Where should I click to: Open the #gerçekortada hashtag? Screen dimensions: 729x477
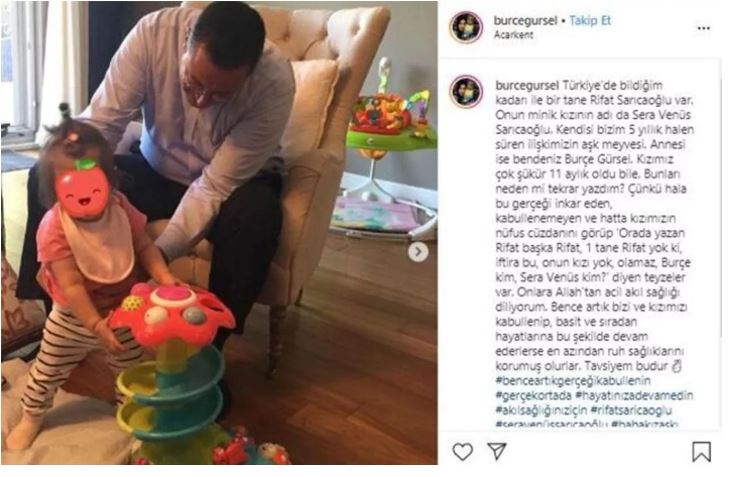point(533,396)
